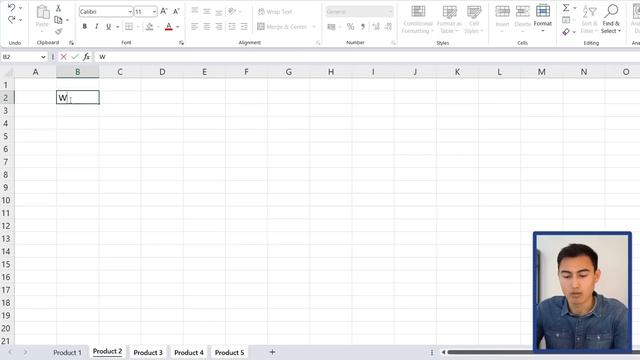Select column D header
Viewport: 640px width, 360px height.
click(162, 72)
